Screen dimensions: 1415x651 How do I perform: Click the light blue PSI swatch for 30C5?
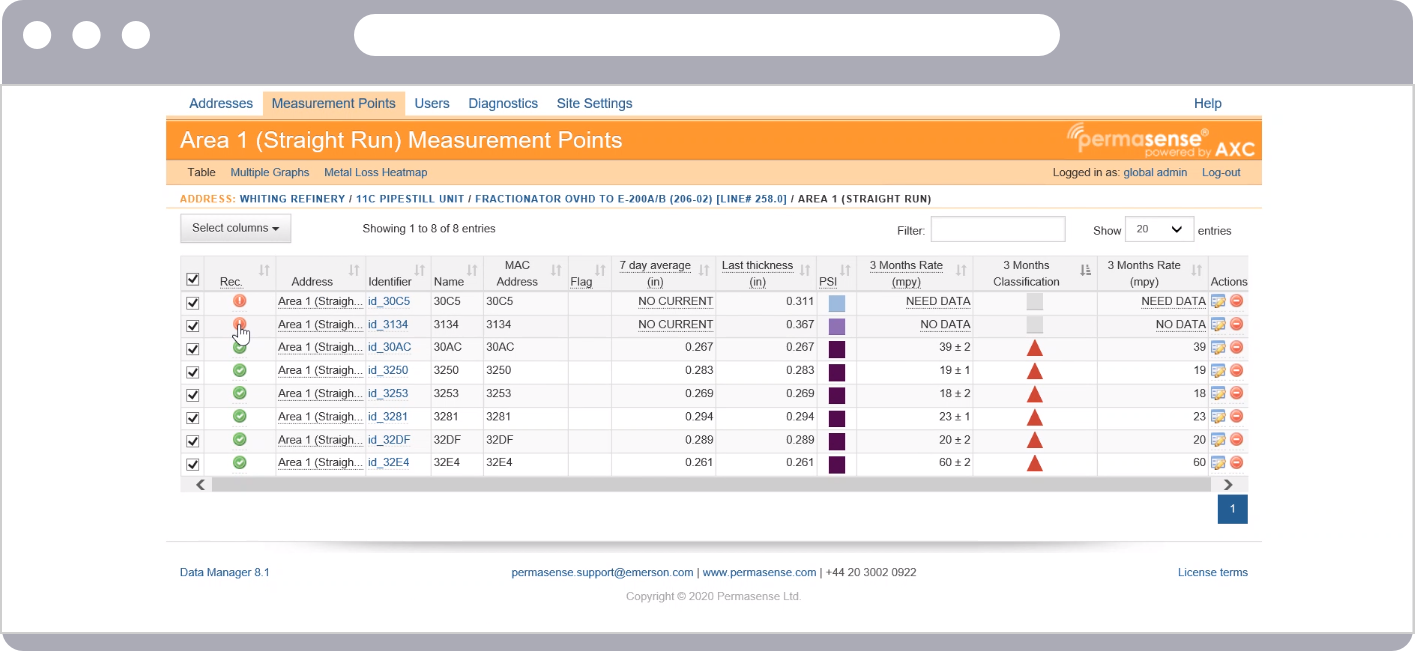(837, 303)
